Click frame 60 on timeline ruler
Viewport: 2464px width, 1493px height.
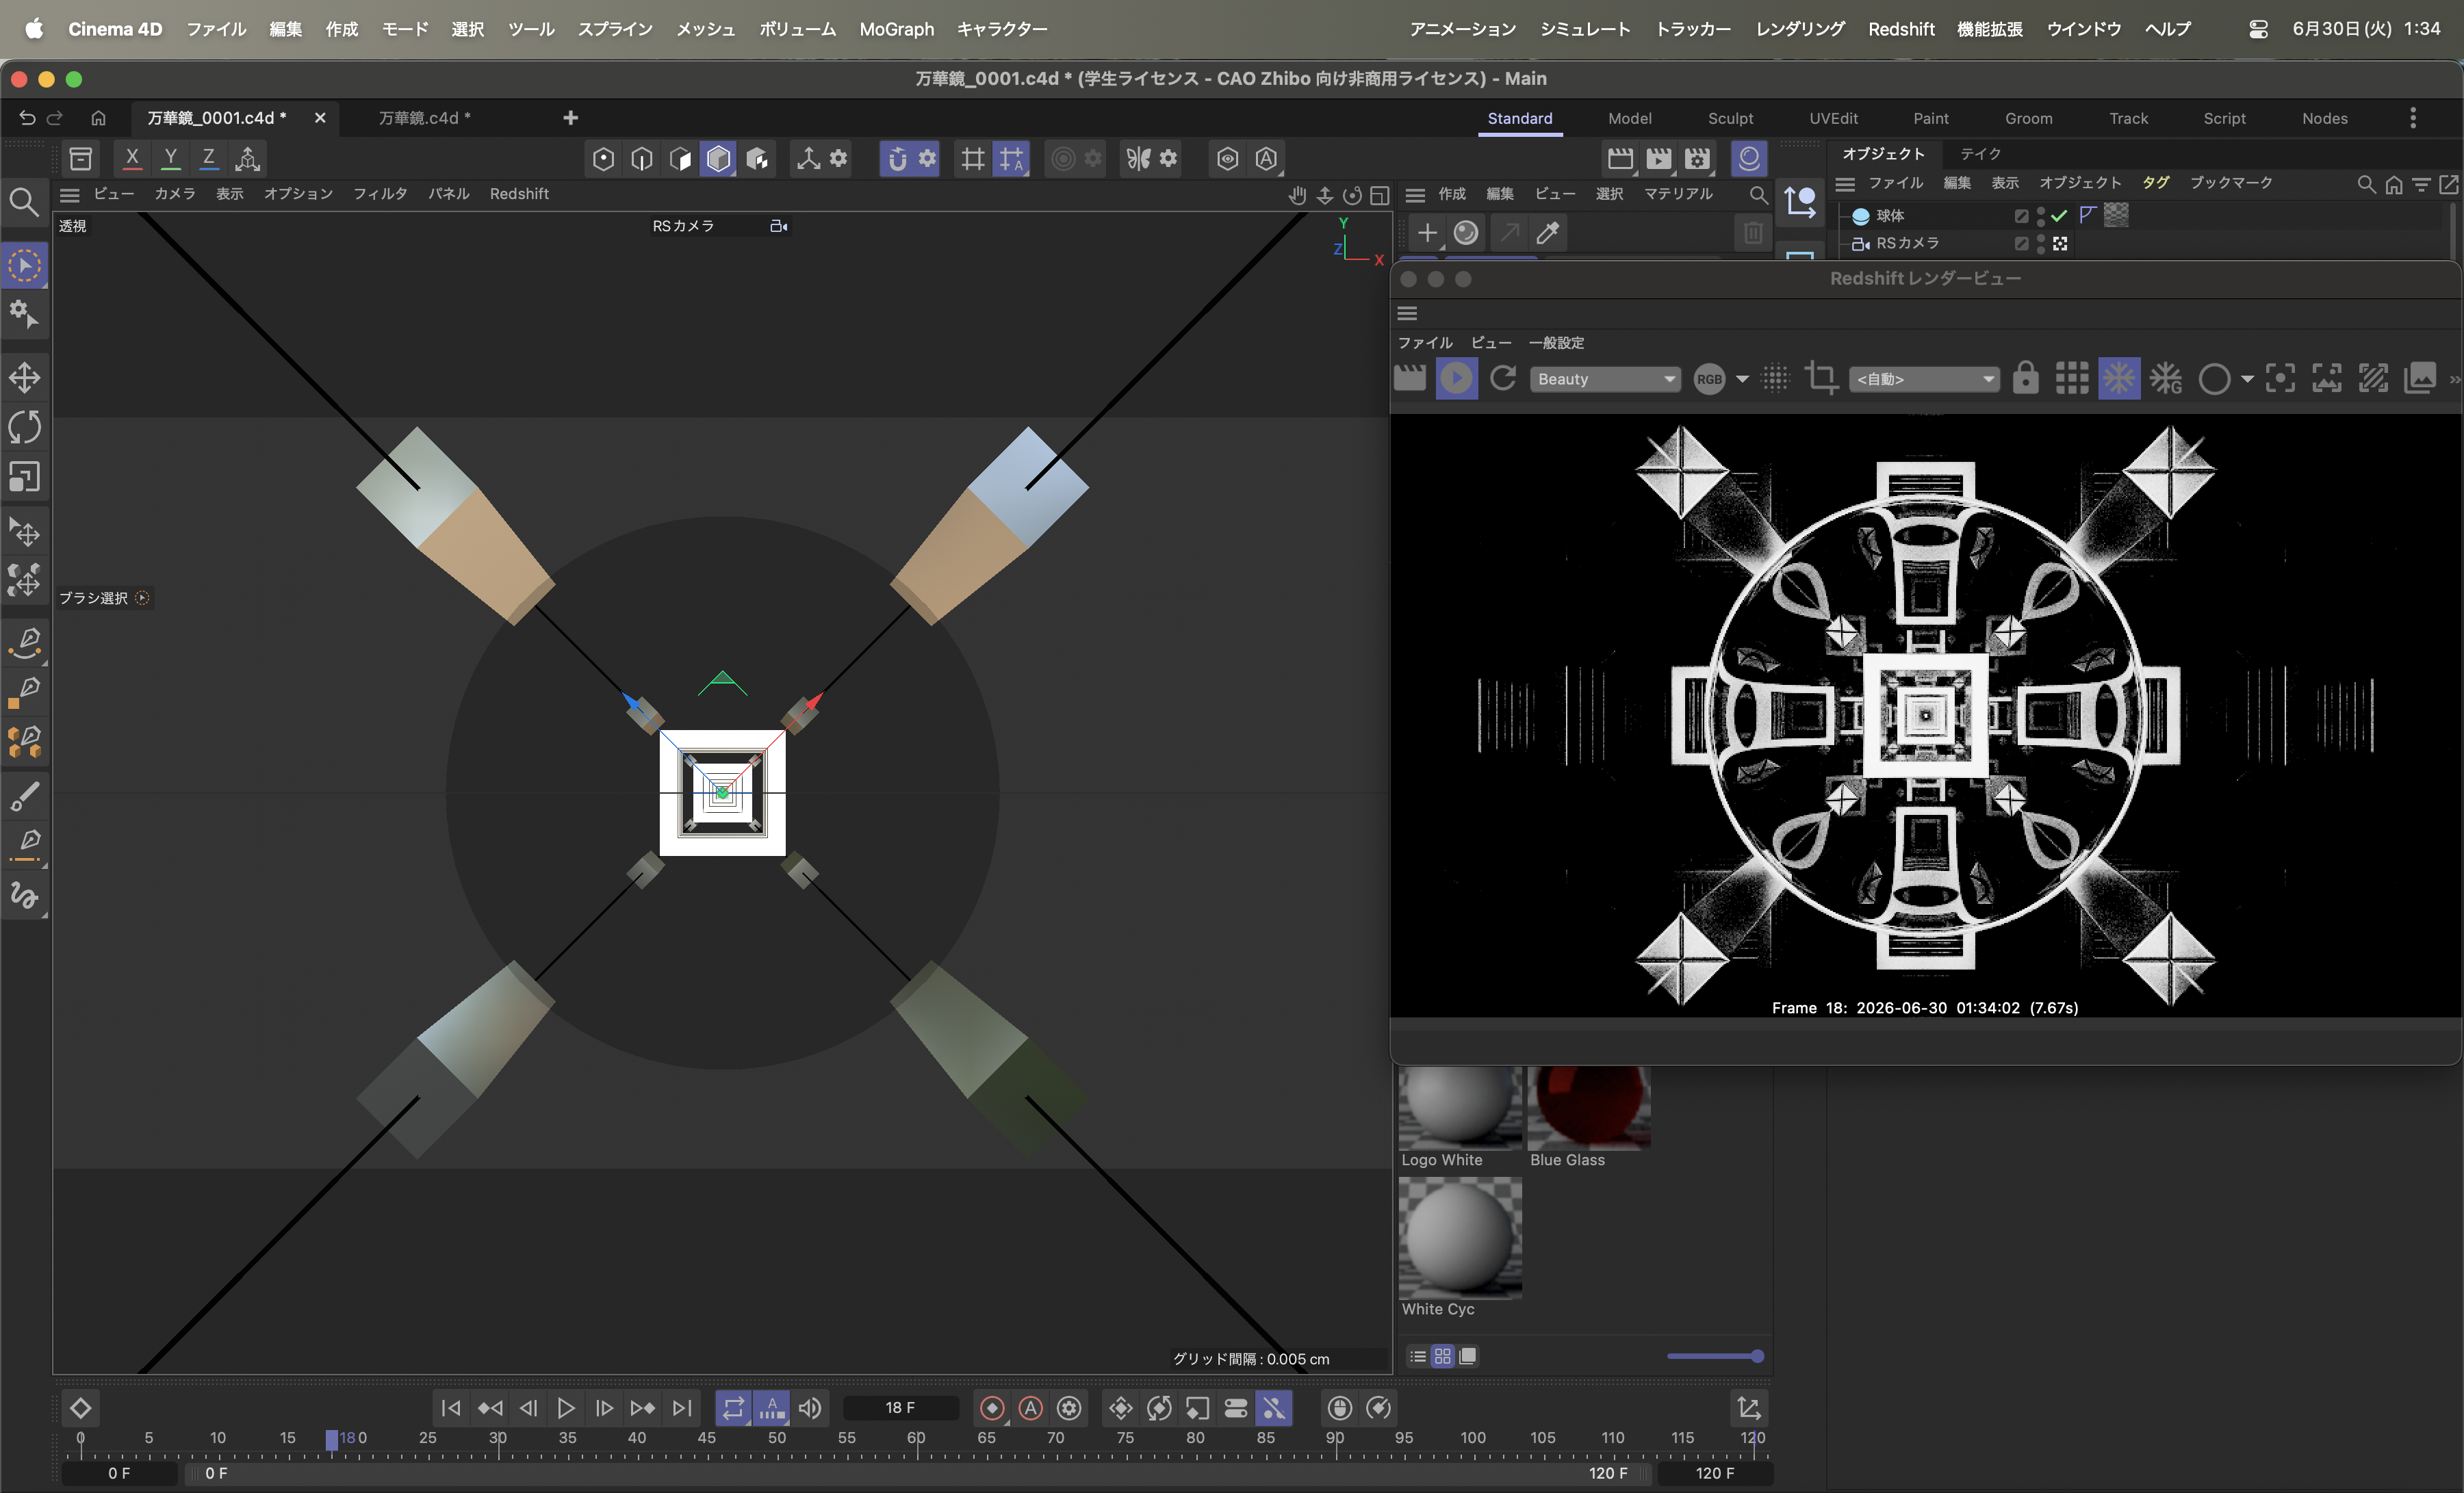(917, 1439)
